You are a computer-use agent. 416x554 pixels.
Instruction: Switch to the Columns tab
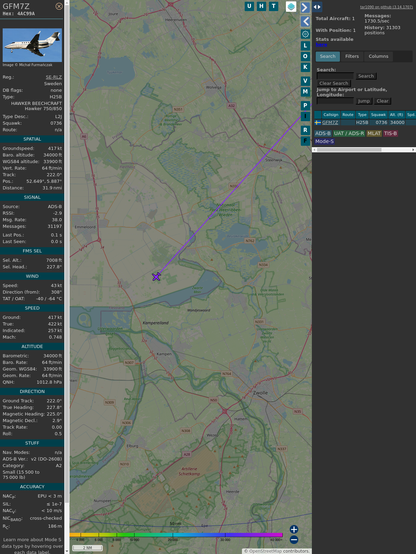(x=378, y=56)
